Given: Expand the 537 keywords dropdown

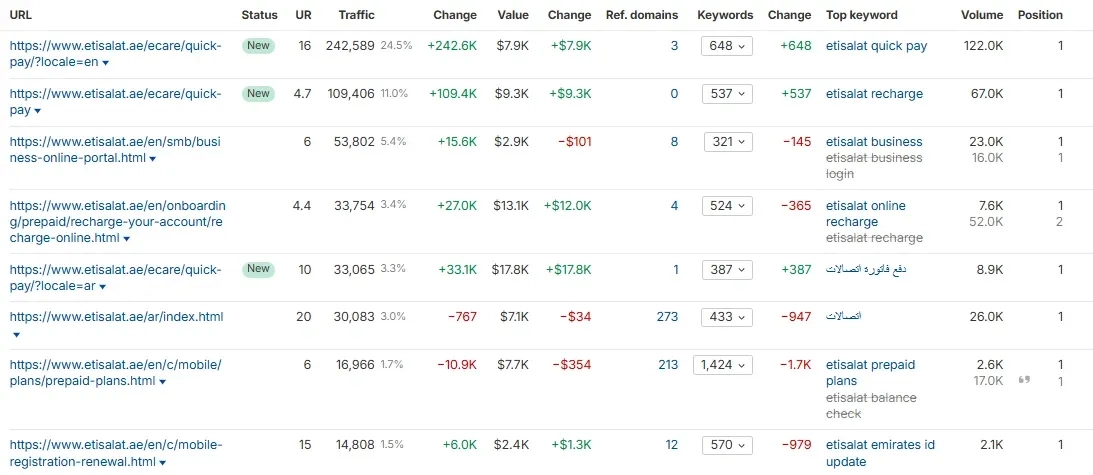Looking at the screenshot, I should coord(727,94).
